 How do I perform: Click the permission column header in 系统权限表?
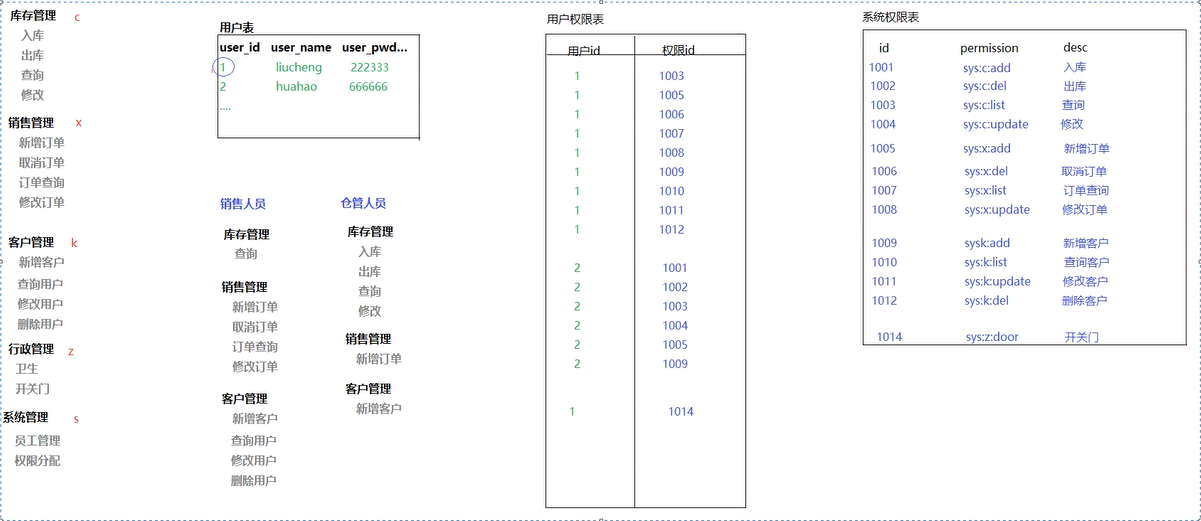pos(989,48)
